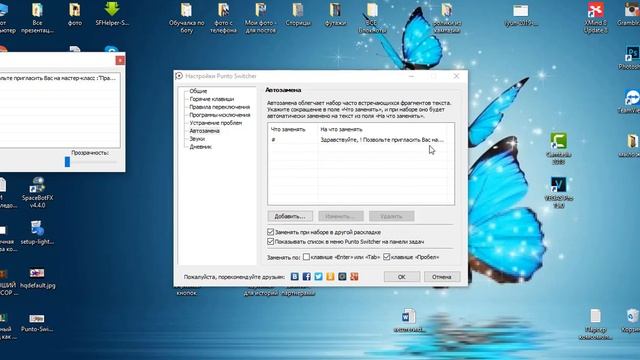The image size is (640, 360).
Task: Launch the Camtasia desktop shortcut
Action: (558, 149)
